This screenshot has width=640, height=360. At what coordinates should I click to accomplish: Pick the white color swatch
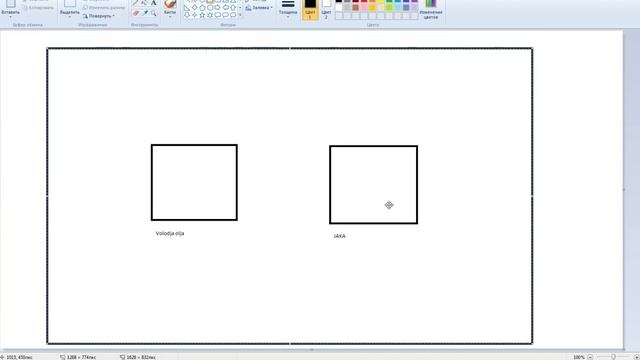[x=339, y=7]
